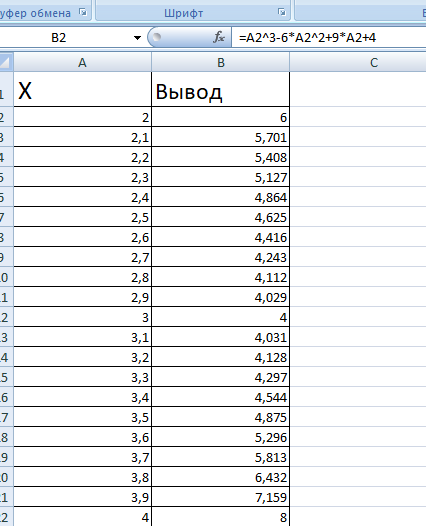Image resolution: width=426 pixels, height=526 pixels.
Task: Select cell with value 4,544
Action: coord(220,397)
